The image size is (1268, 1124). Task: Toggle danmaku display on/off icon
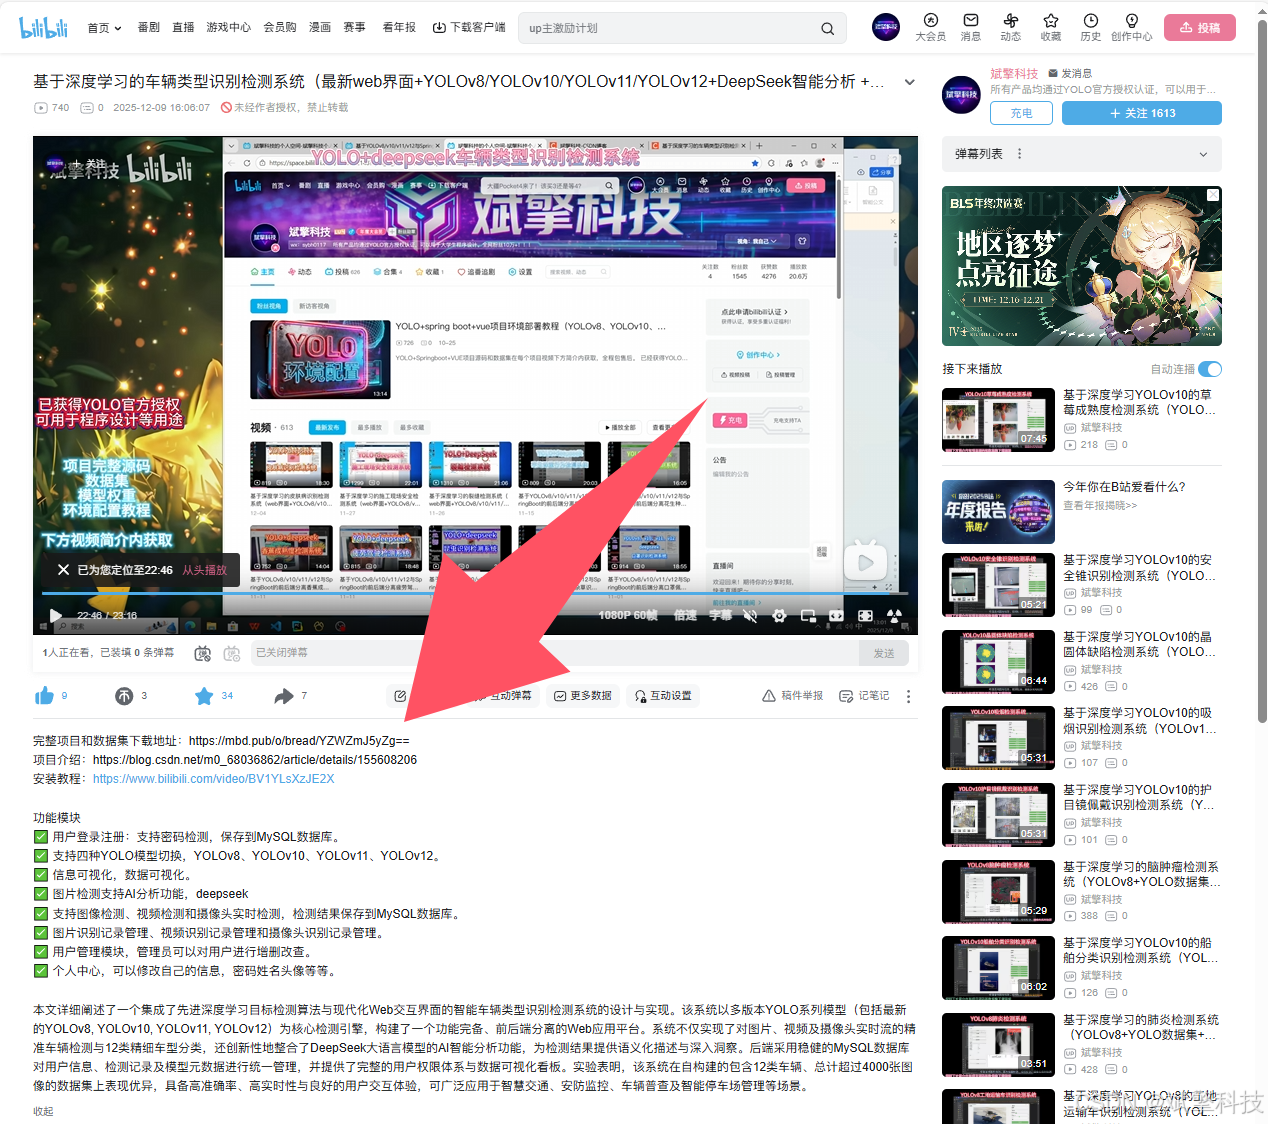tap(203, 653)
